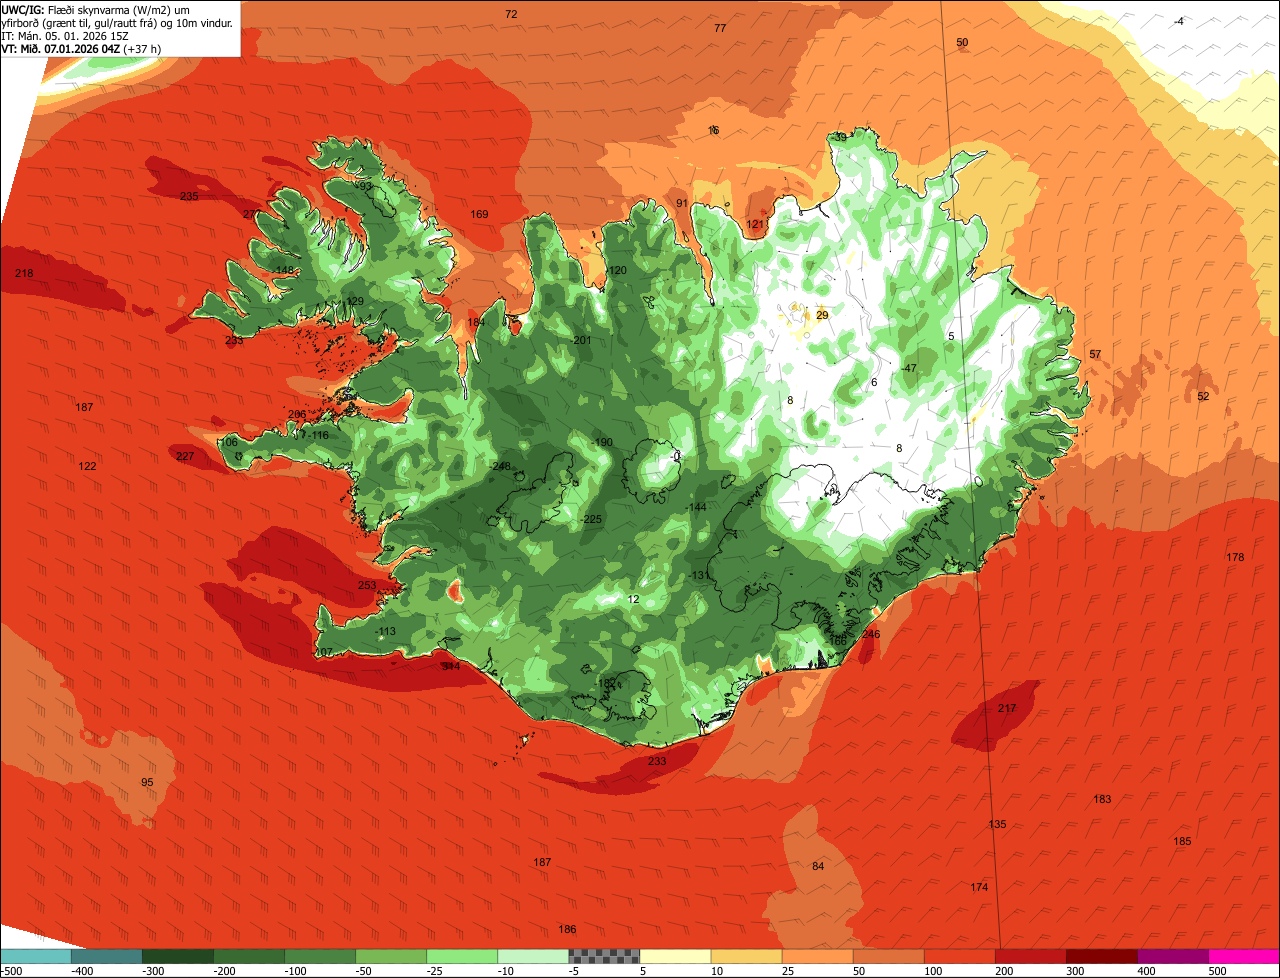
Task: Click the map value '57' off the east coast
Action: tap(1095, 355)
